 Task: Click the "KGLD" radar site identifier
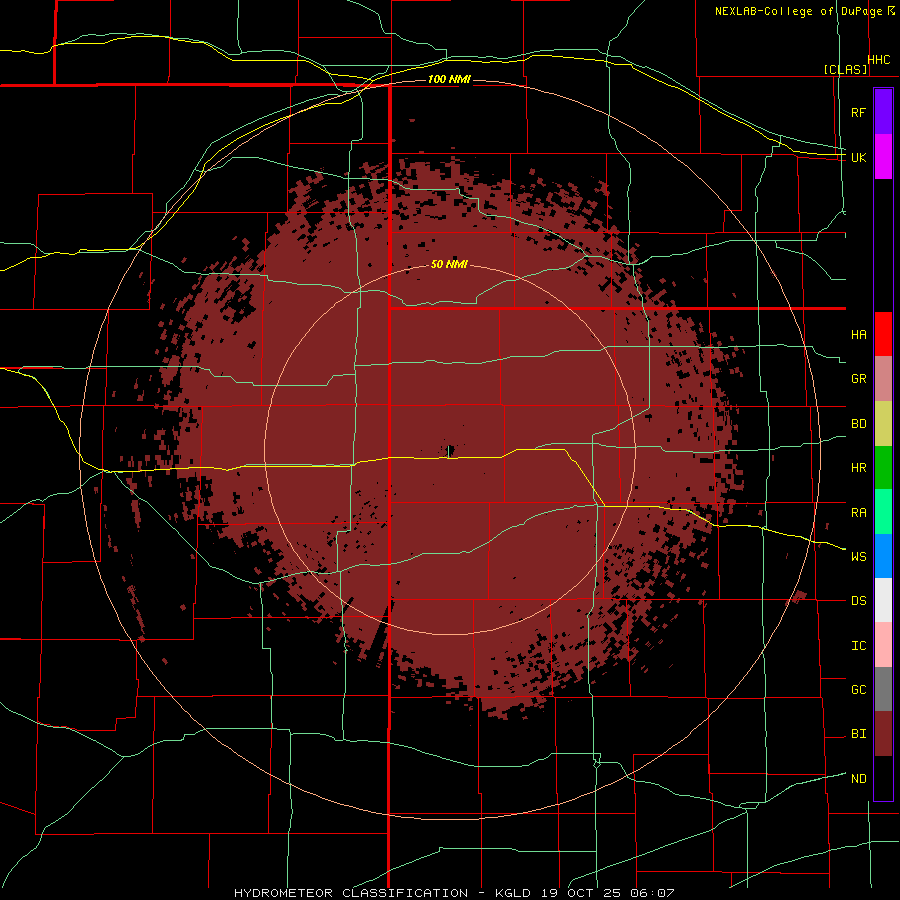[513, 893]
